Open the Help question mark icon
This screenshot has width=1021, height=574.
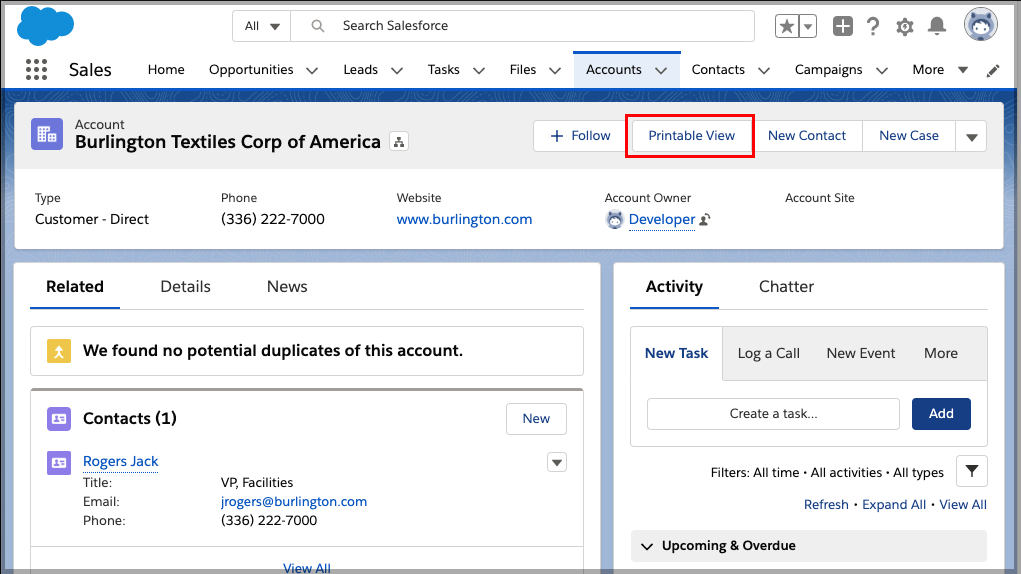click(x=873, y=27)
